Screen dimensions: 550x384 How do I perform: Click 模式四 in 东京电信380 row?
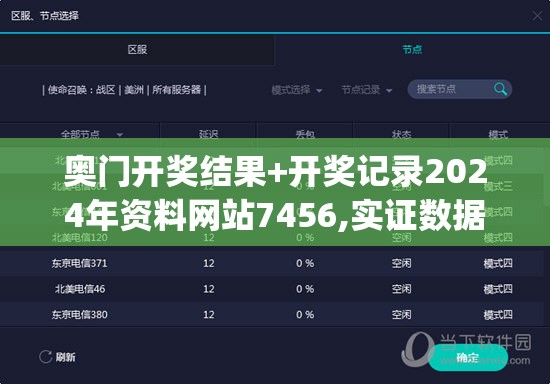pyautogui.click(x=498, y=315)
